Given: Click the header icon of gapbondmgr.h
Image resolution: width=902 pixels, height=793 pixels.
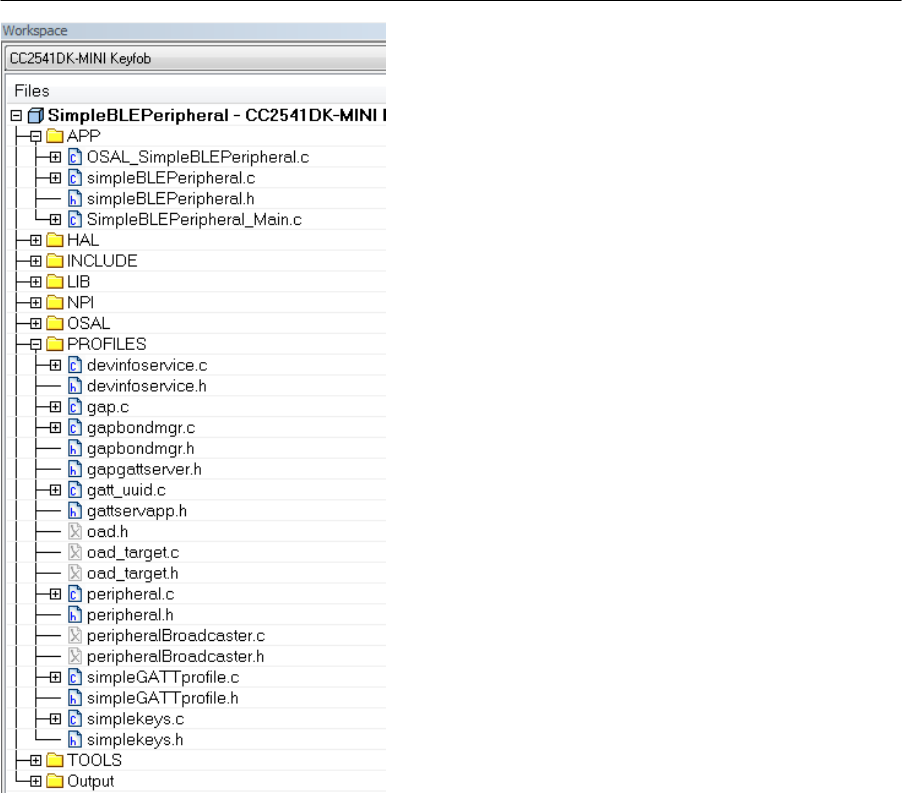Looking at the screenshot, I should pos(75,448).
